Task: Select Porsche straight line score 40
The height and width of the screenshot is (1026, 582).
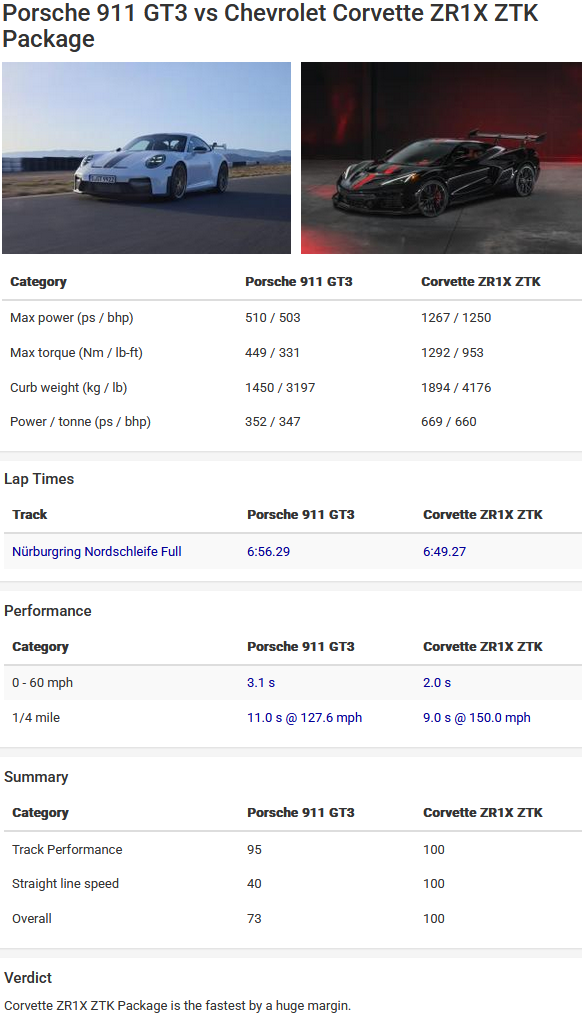Action: coord(254,884)
